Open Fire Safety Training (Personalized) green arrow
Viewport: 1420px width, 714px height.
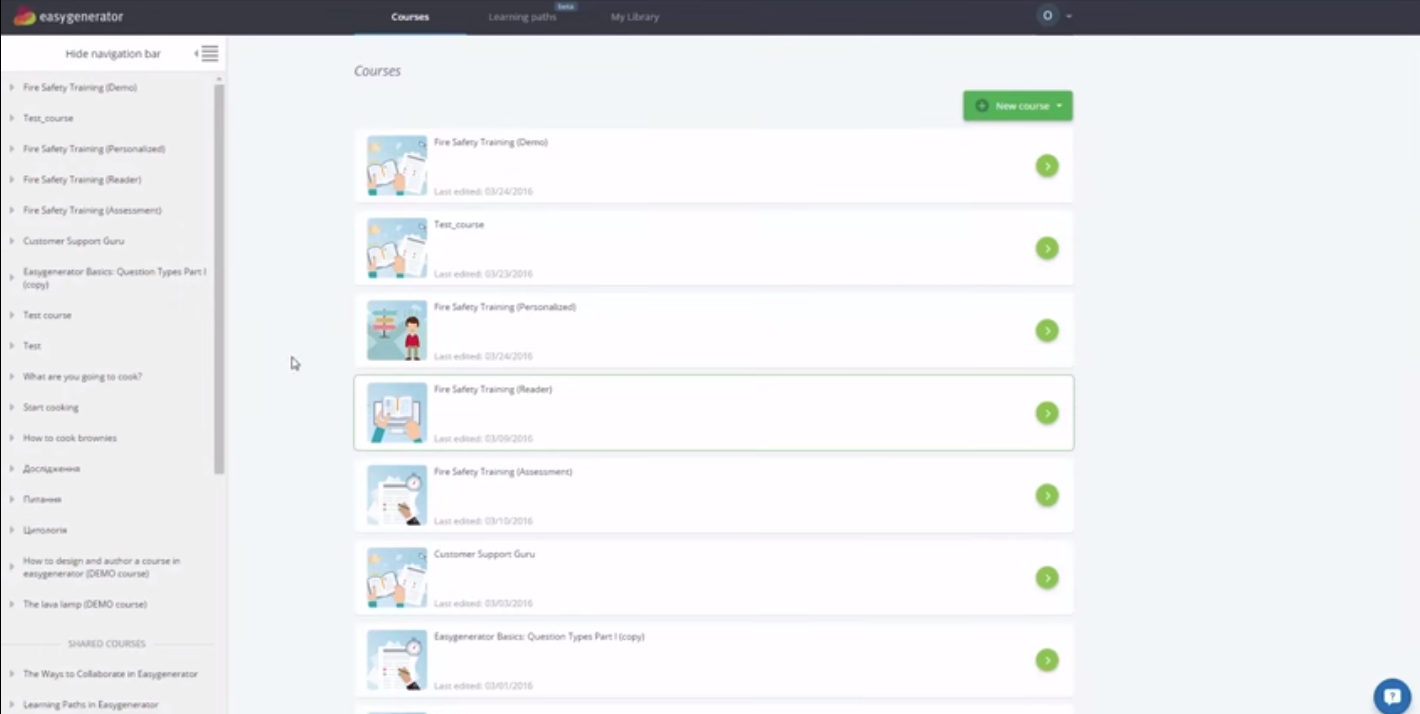click(1047, 331)
